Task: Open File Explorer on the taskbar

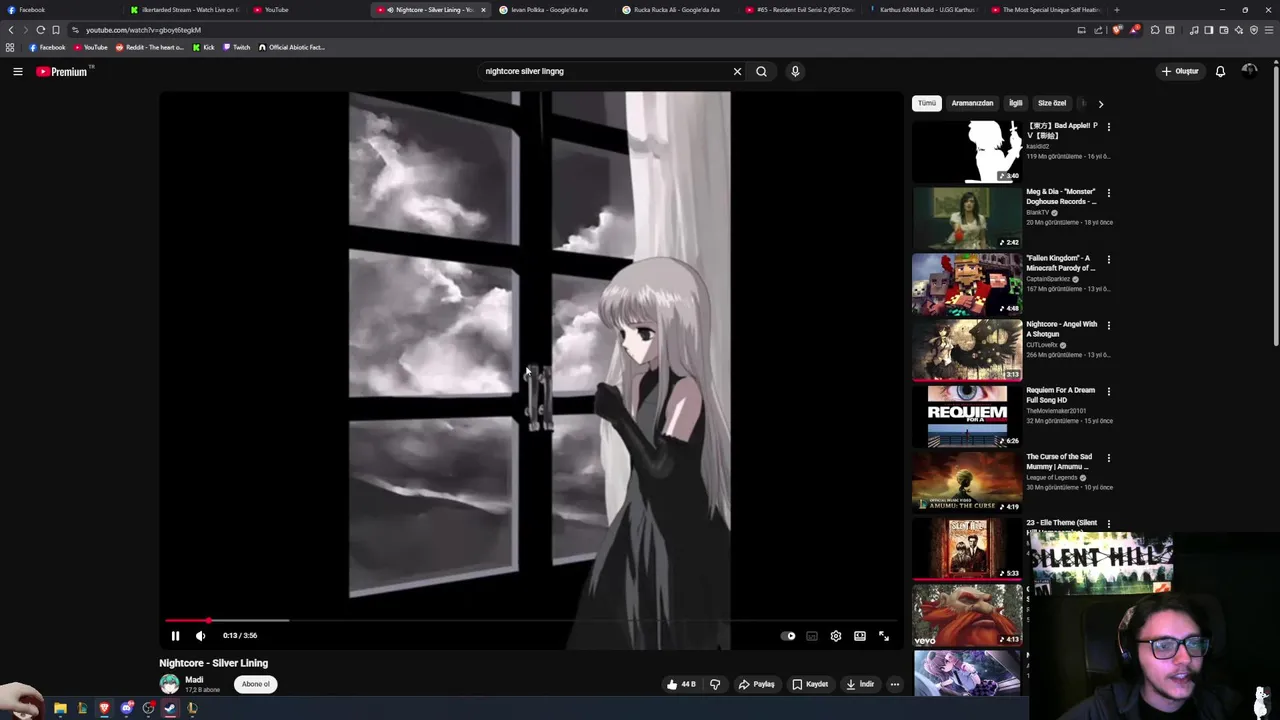Action: 60,708
